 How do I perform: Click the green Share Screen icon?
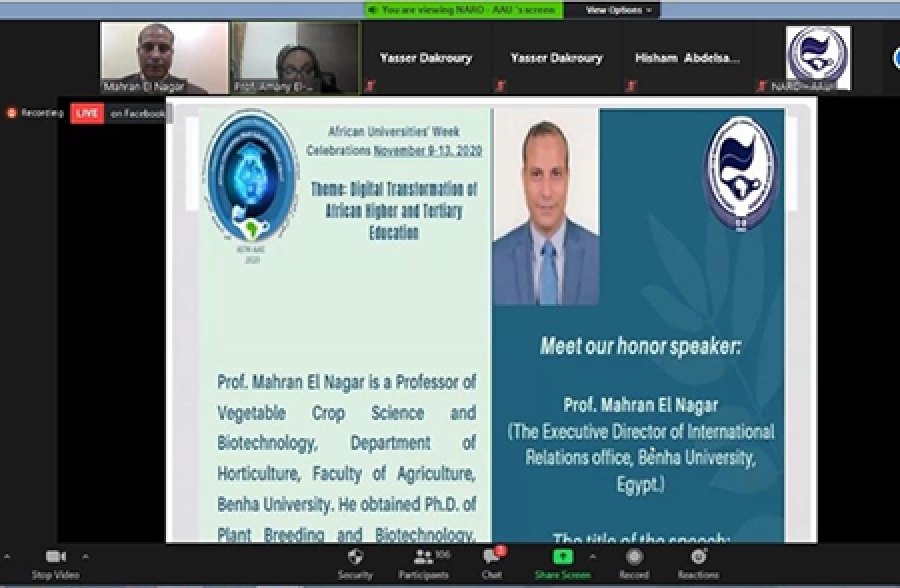pyautogui.click(x=563, y=557)
